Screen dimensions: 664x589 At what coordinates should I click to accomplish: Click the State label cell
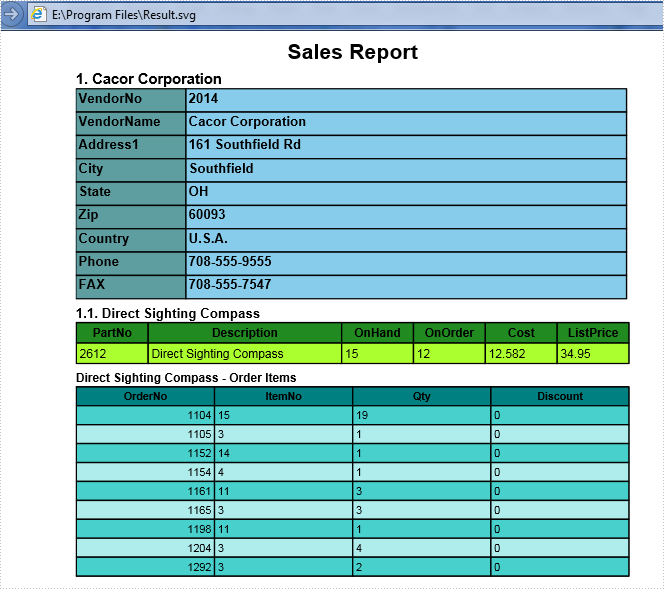click(131, 193)
